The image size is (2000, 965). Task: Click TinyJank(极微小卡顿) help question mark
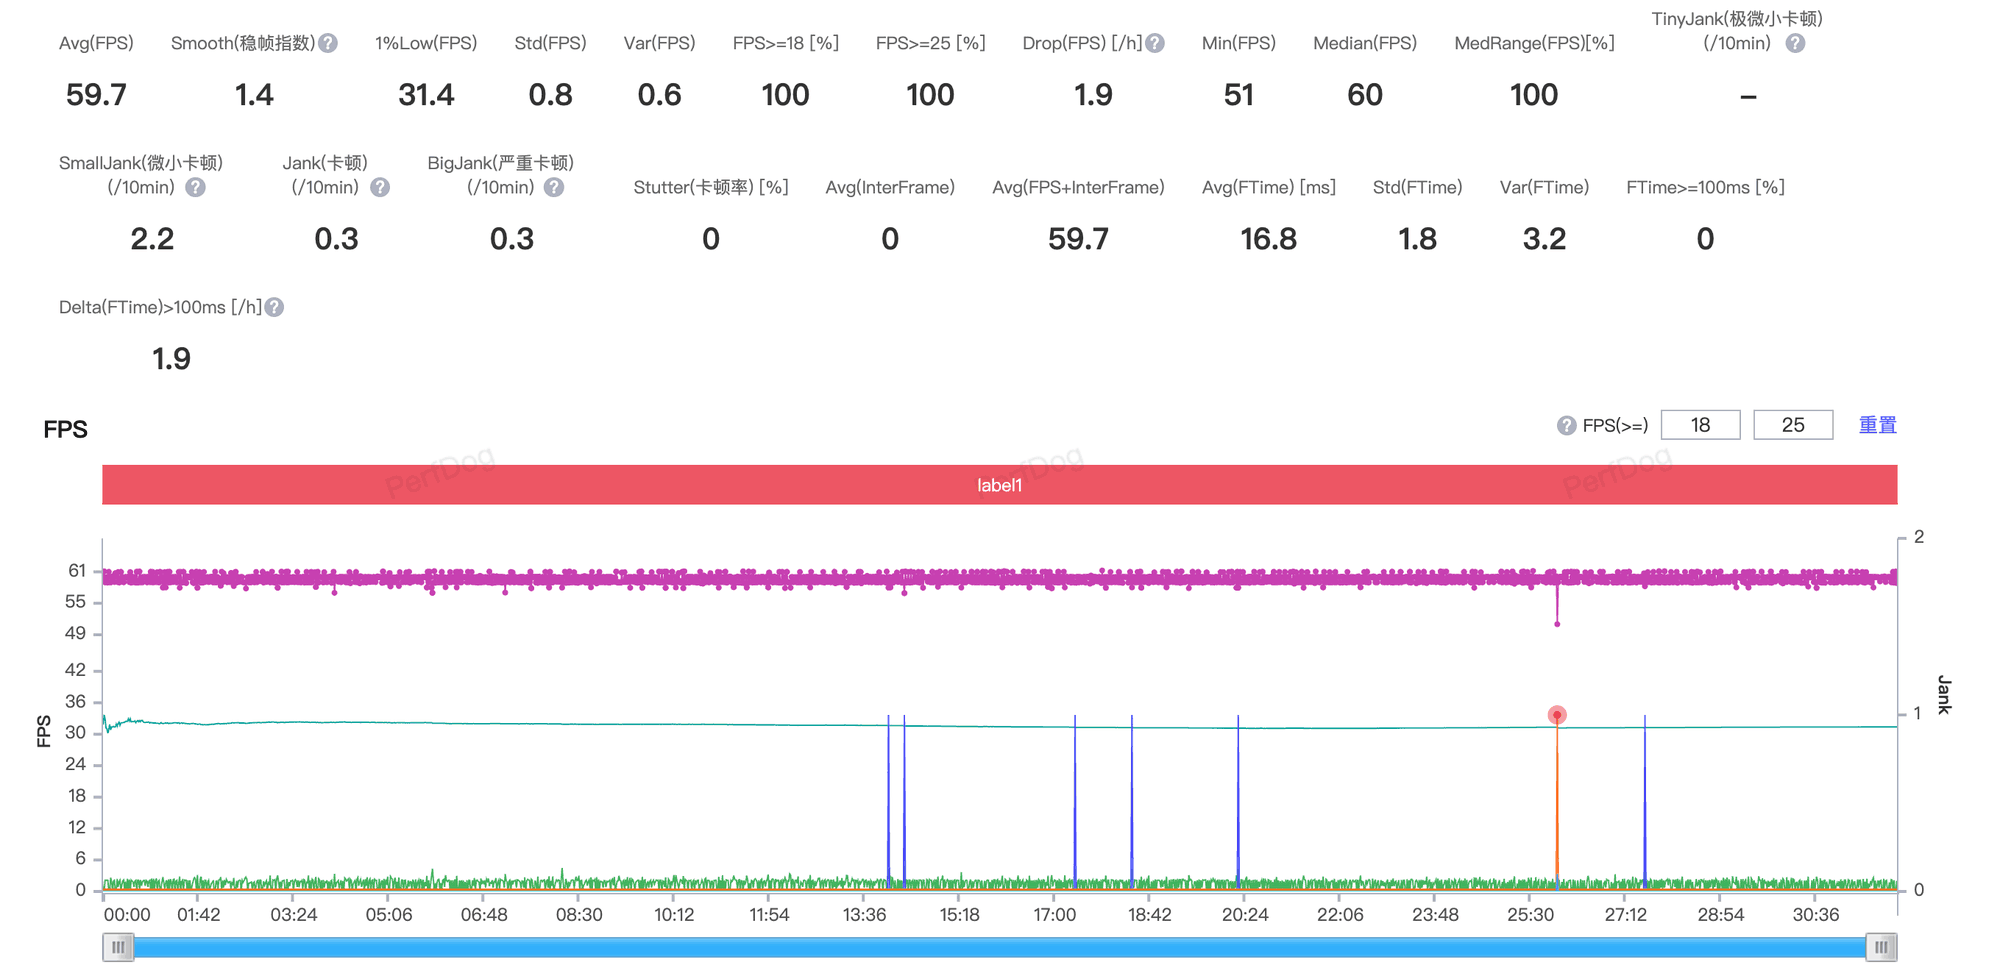pyautogui.click(x=1795, y=43)
